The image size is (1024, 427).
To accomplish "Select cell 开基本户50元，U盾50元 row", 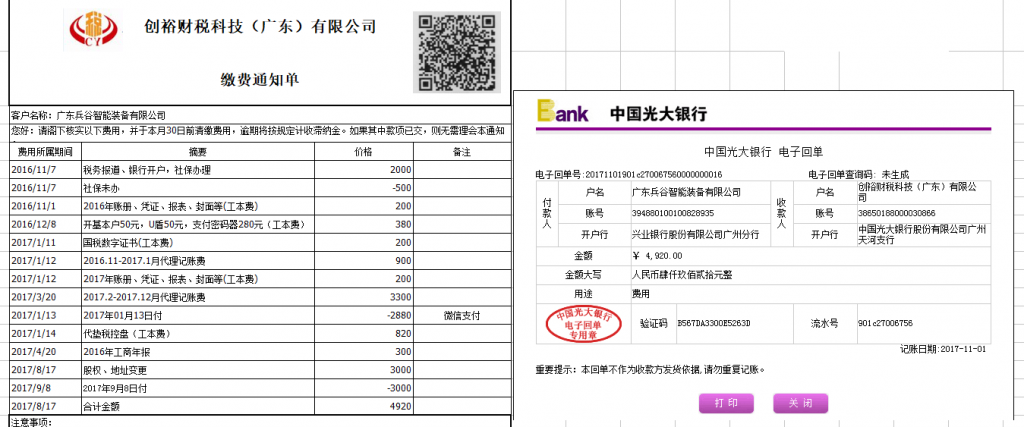I will [198, 225].
